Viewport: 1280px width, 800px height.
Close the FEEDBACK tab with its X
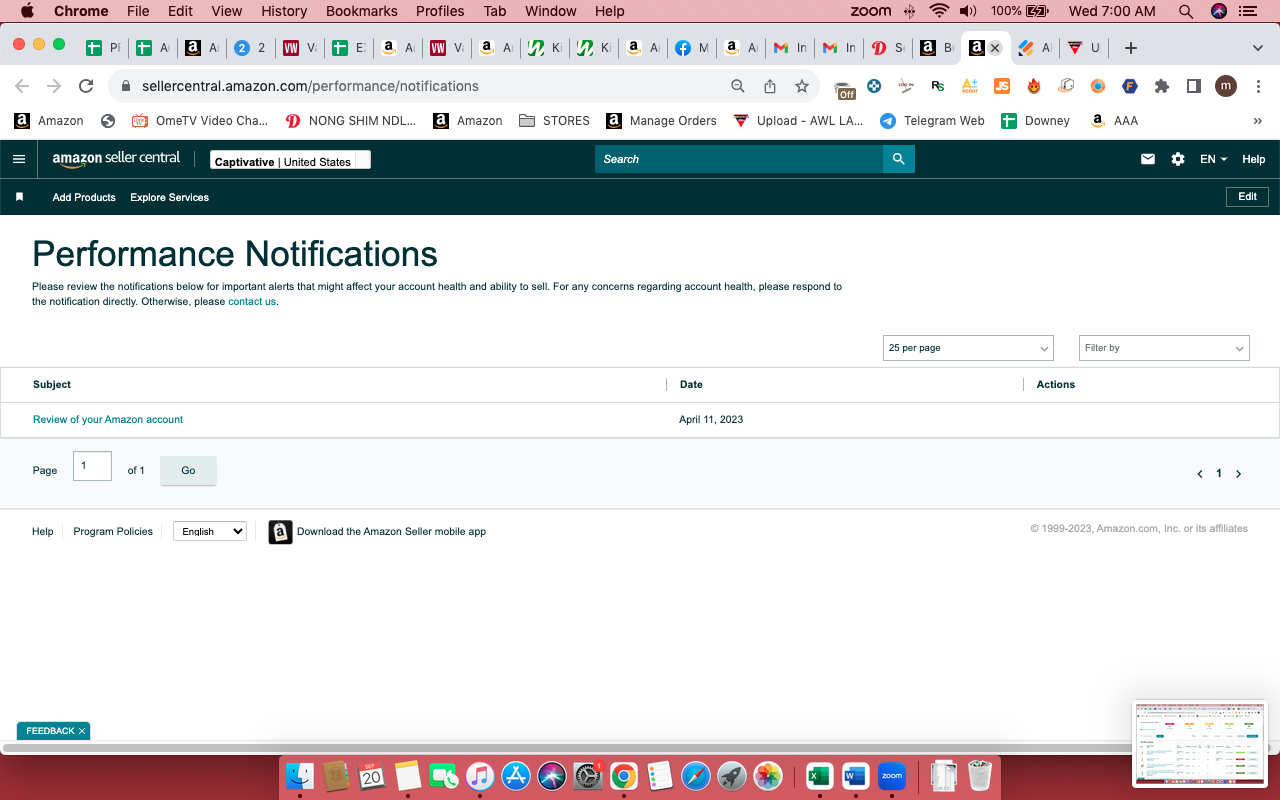(82, 731)
